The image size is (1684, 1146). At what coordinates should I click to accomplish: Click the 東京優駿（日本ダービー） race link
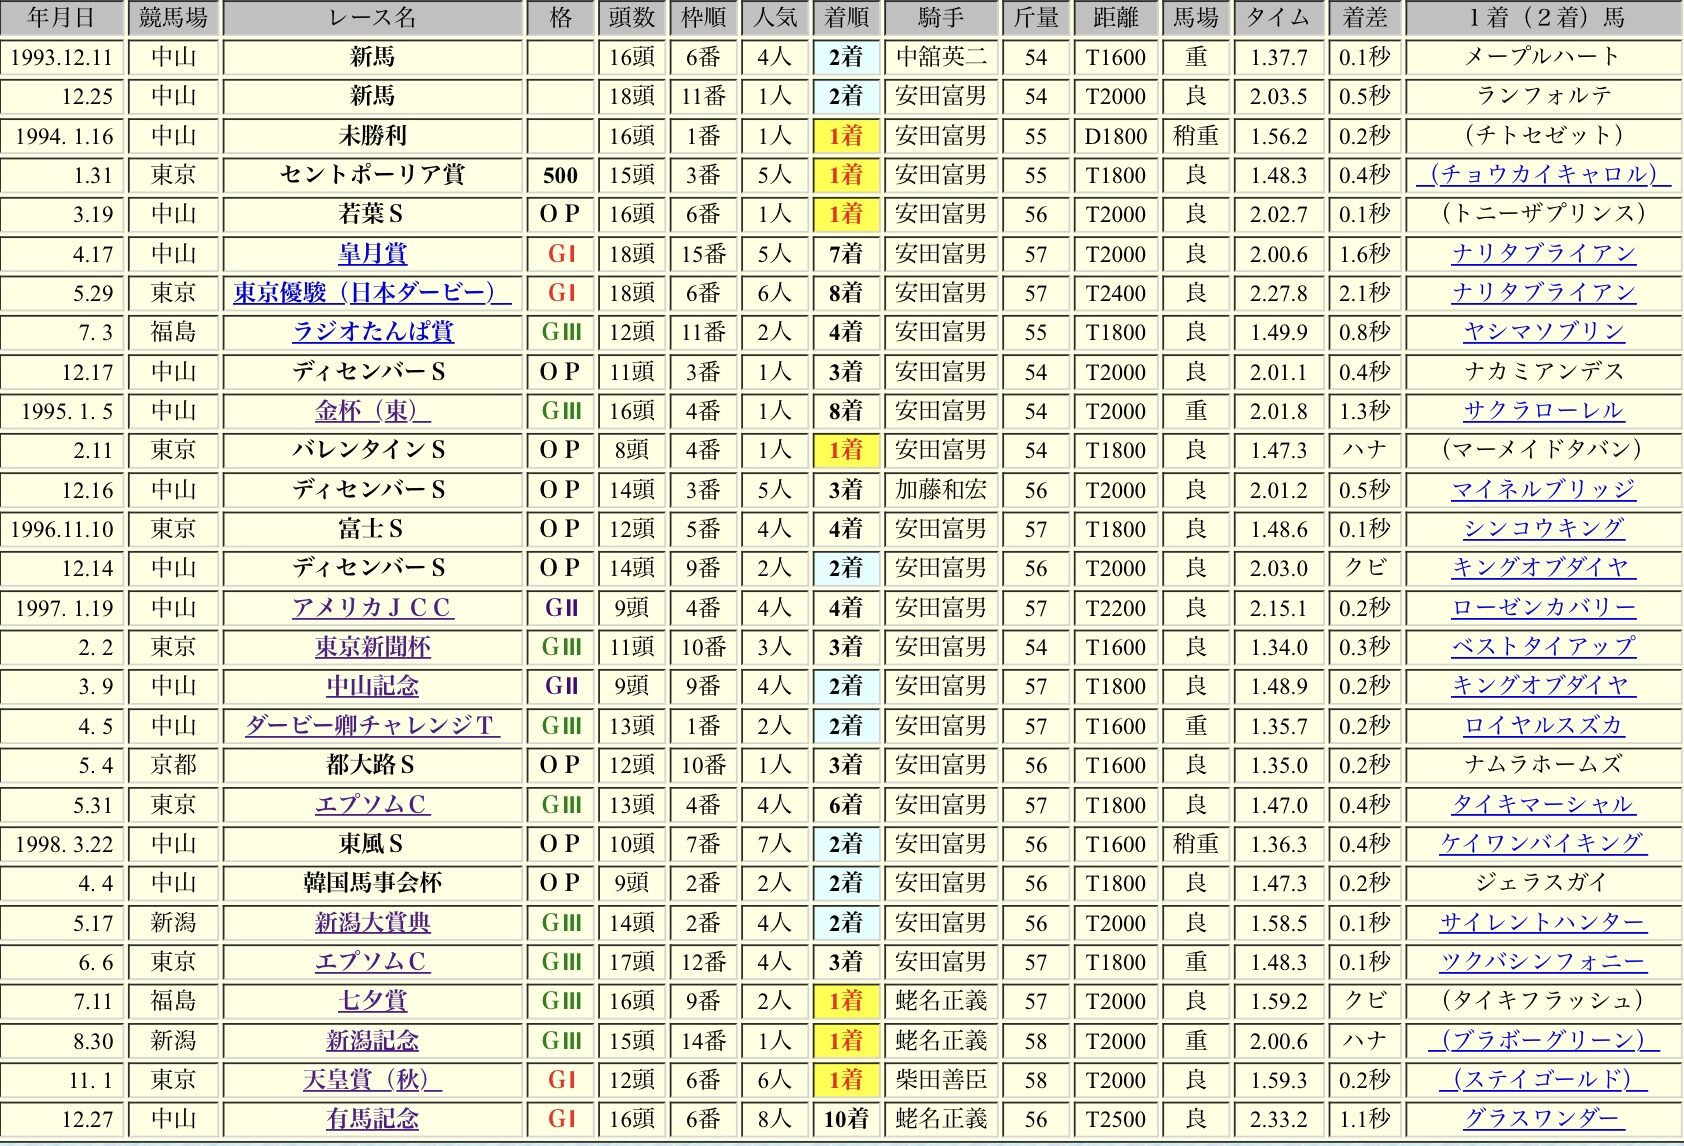[x=372, y=293]
